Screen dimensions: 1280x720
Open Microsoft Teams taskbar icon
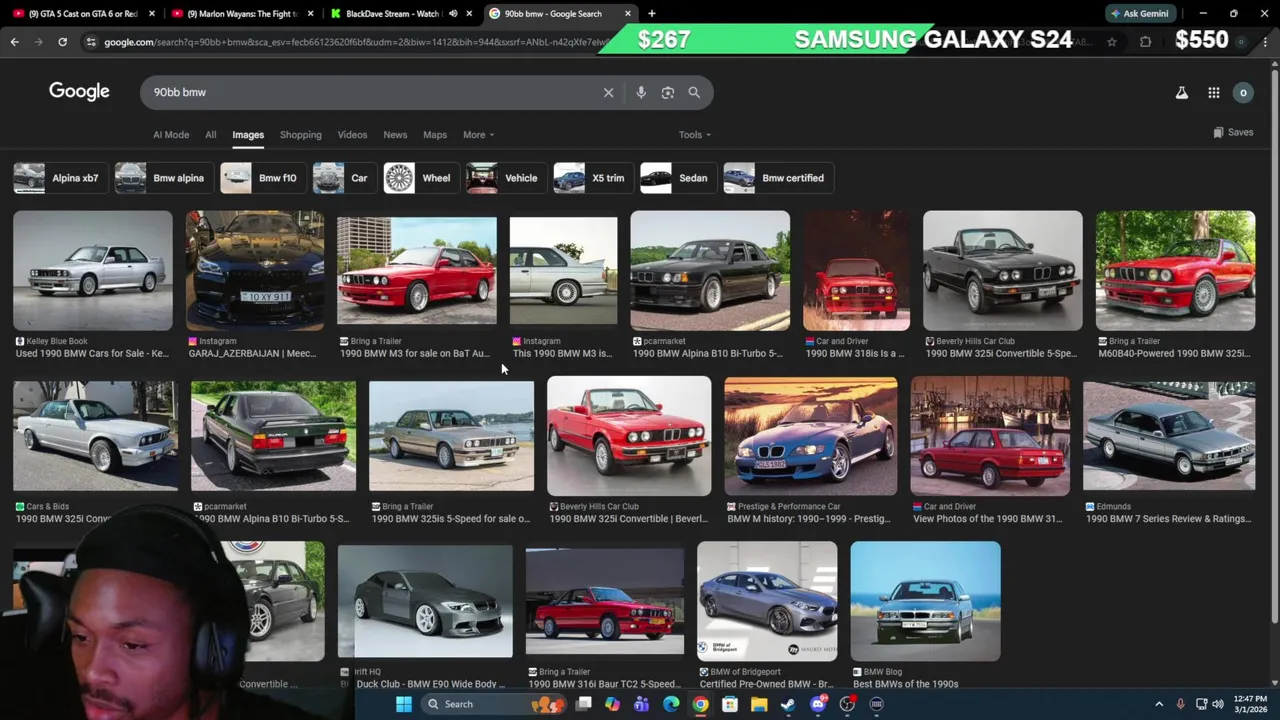(x=642, y=704)
